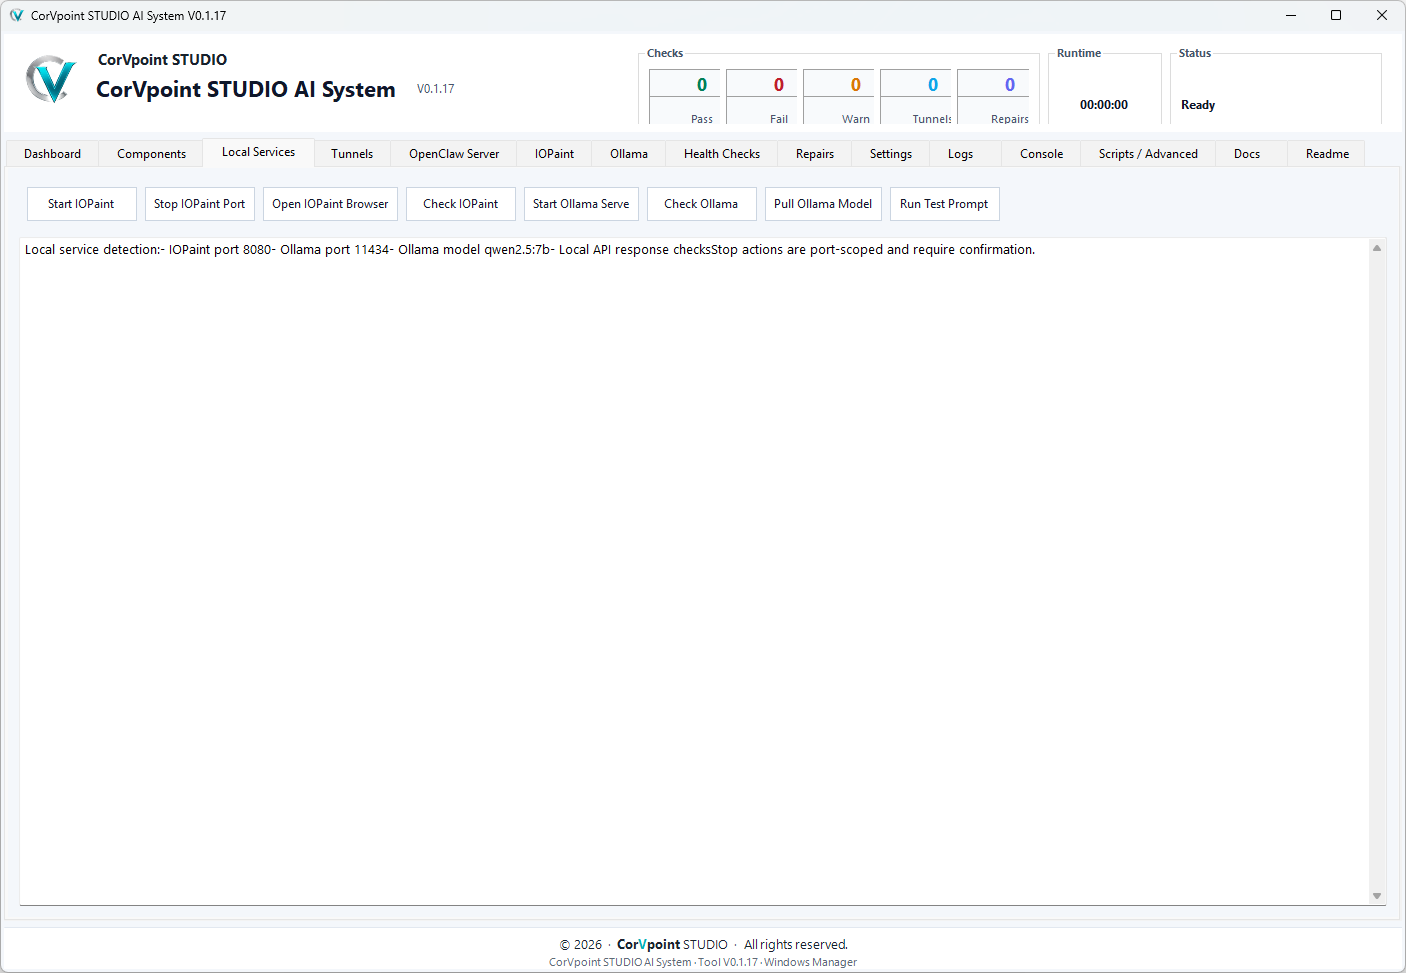Image resolution: width=1406 pixels, height=973 pixels.
Task: Switch to the Docs tab
Action: click(x=1247, y=154)
